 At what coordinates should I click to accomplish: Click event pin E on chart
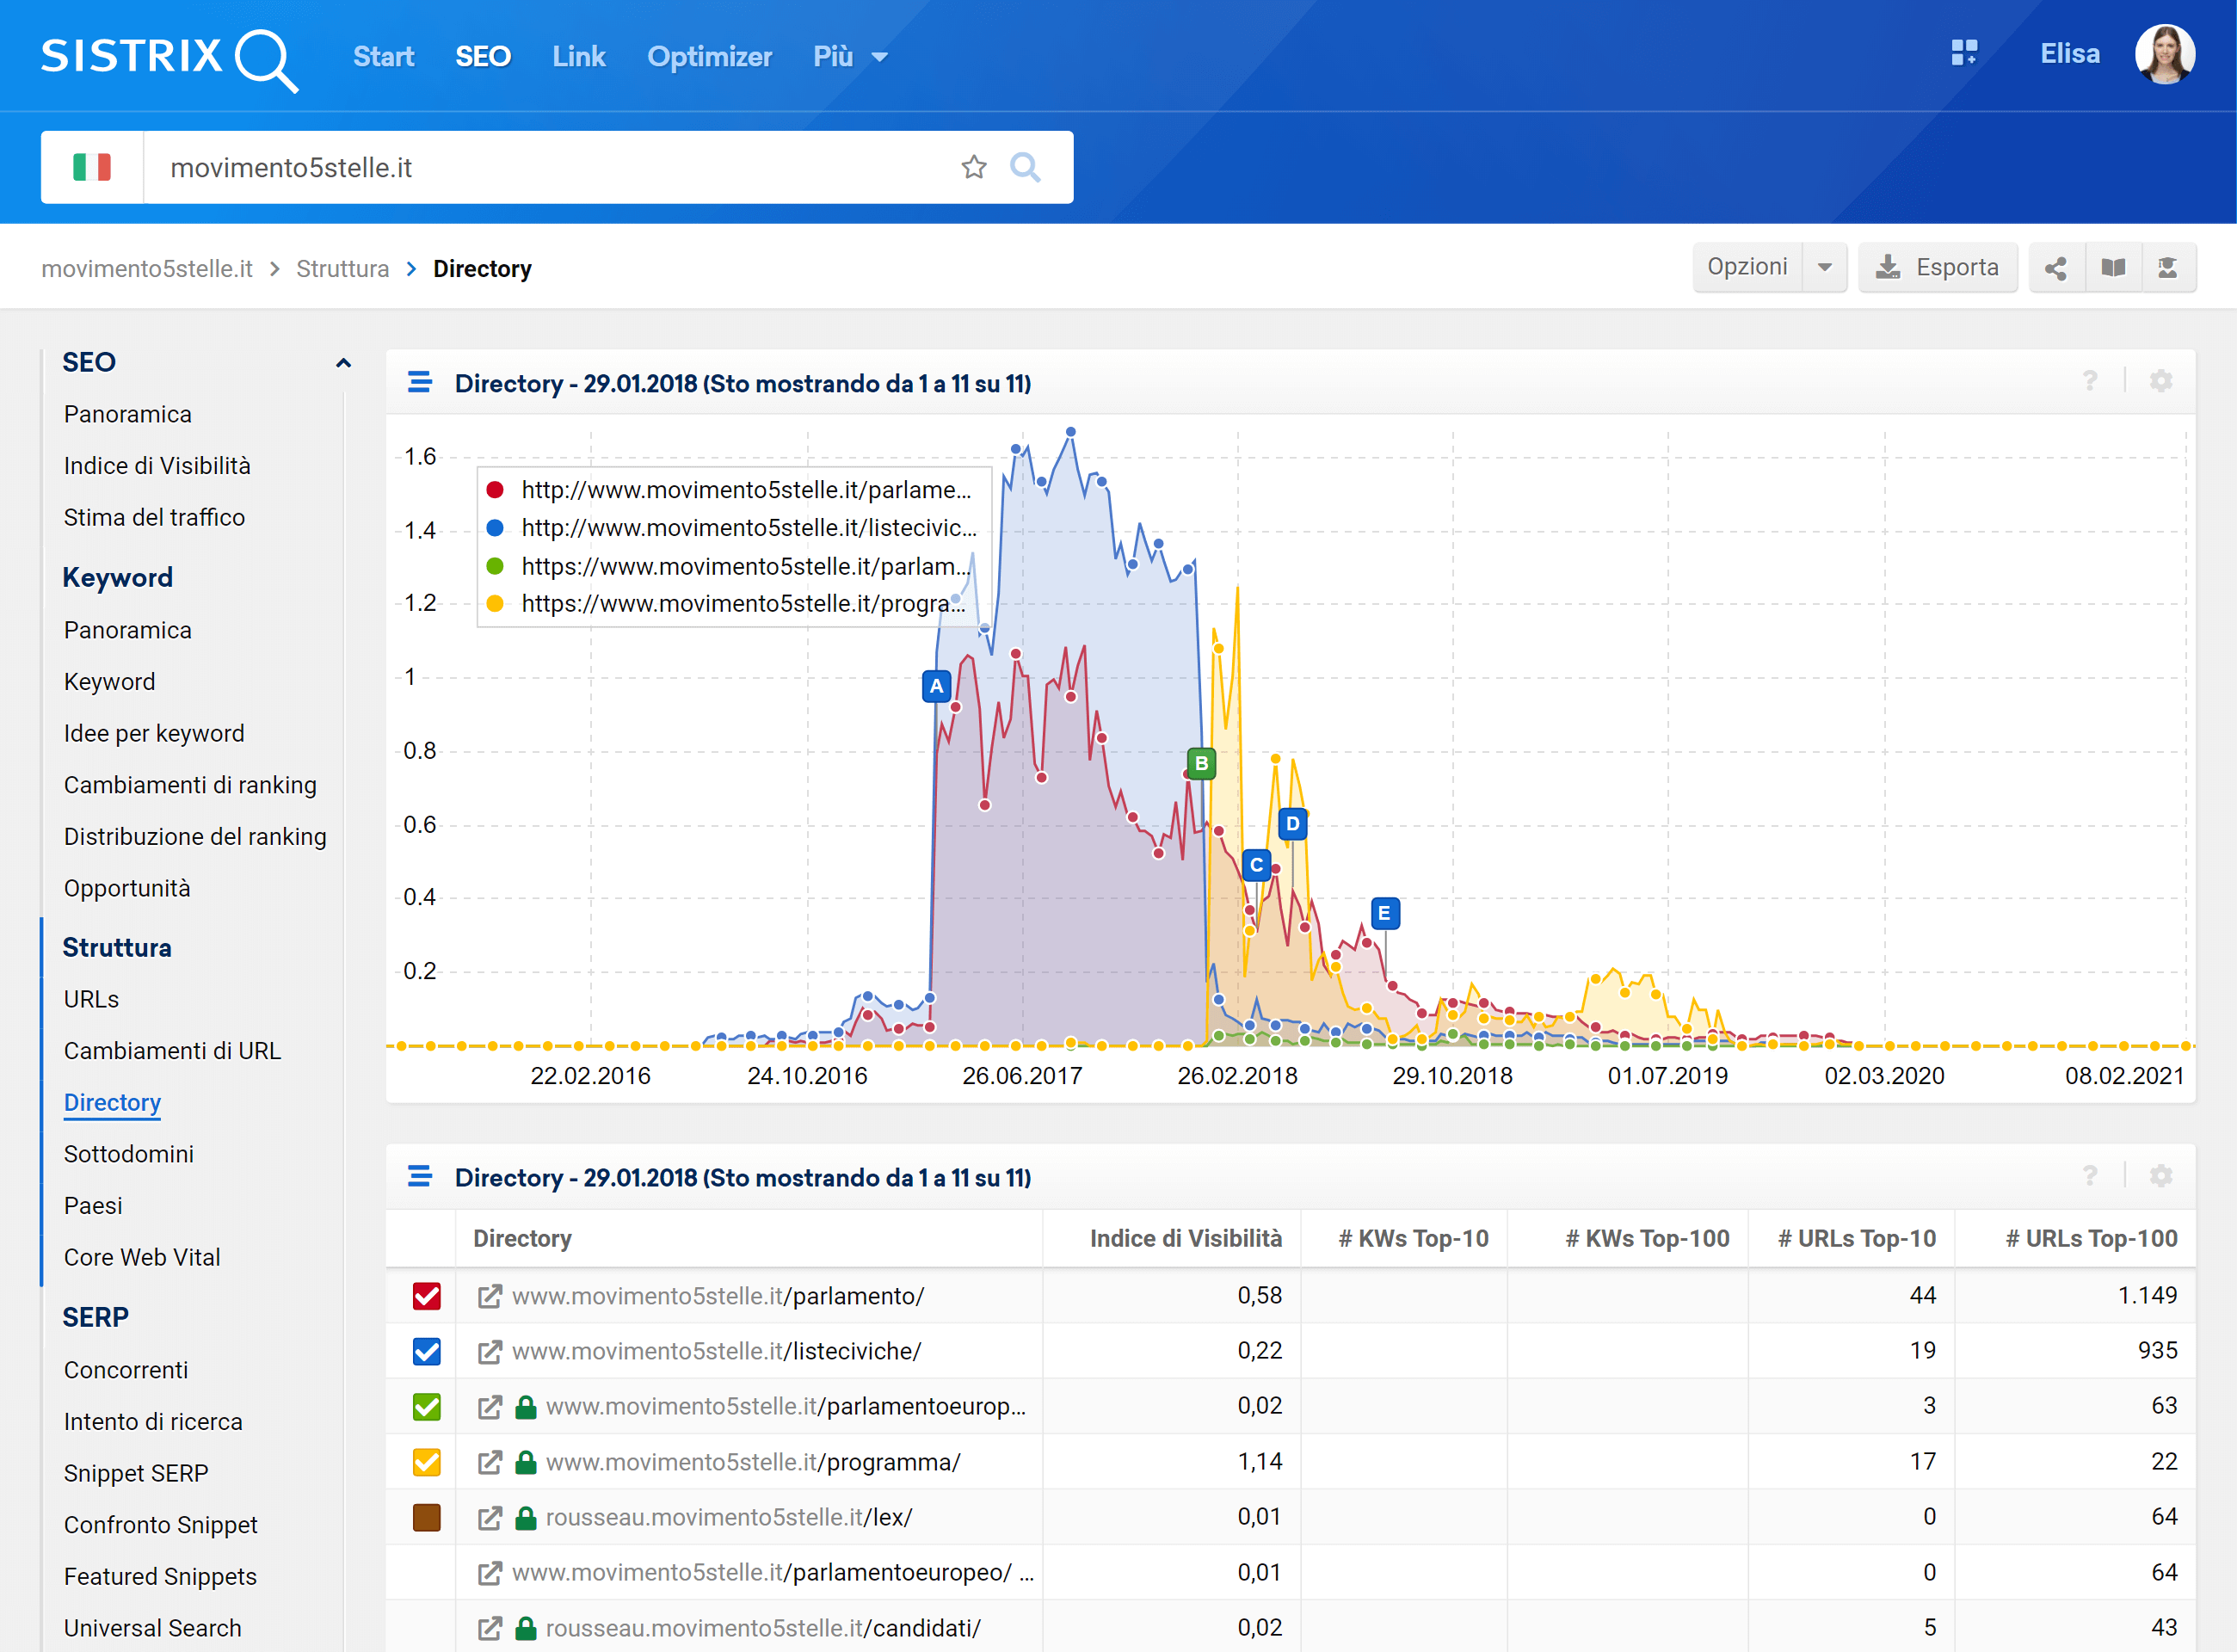[1384, 913]
